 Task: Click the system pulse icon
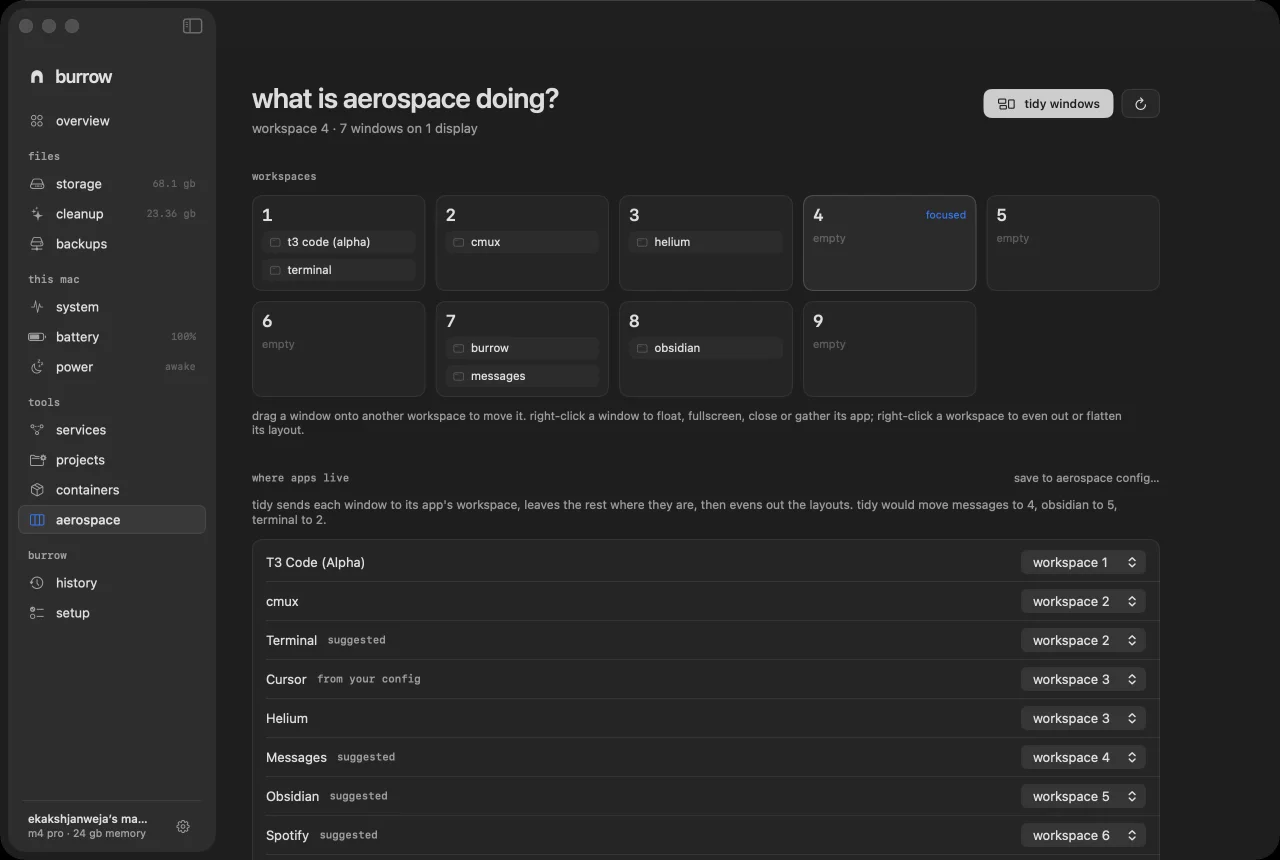(37, 307)
